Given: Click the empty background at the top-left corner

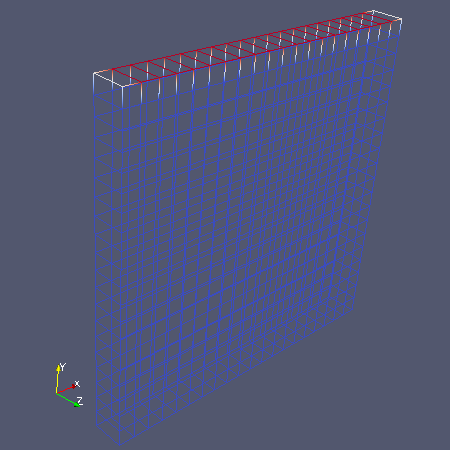Looking at the screenshot, I should (x=20, y=20).
